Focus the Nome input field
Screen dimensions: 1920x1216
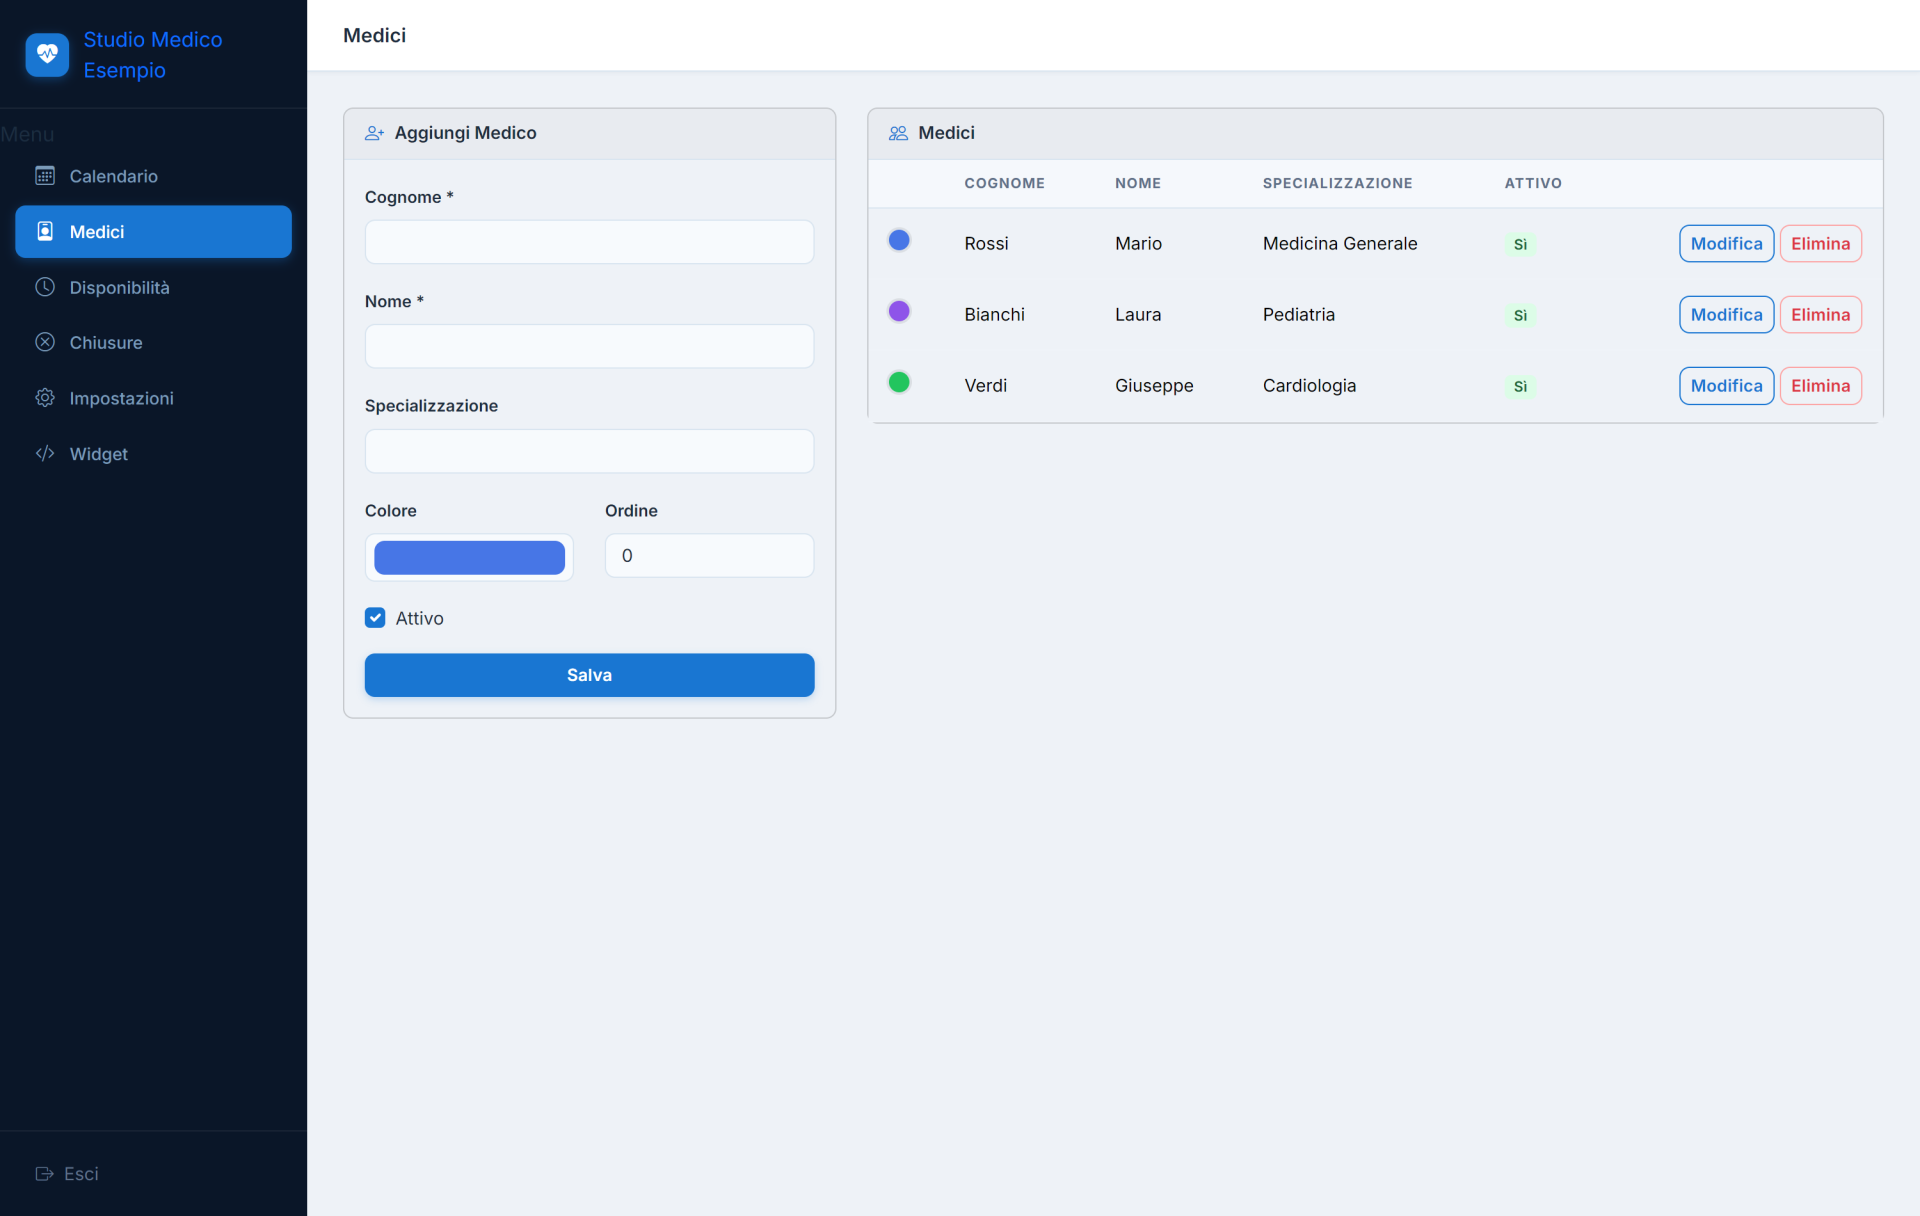click(x=589, y=346)
